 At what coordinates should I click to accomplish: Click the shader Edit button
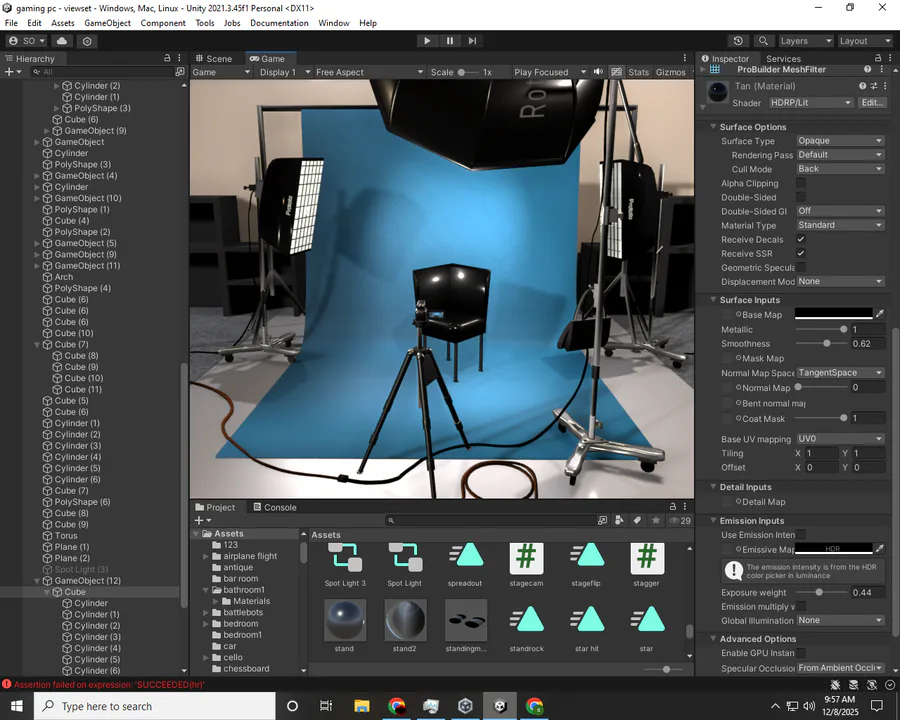point(872,103)
